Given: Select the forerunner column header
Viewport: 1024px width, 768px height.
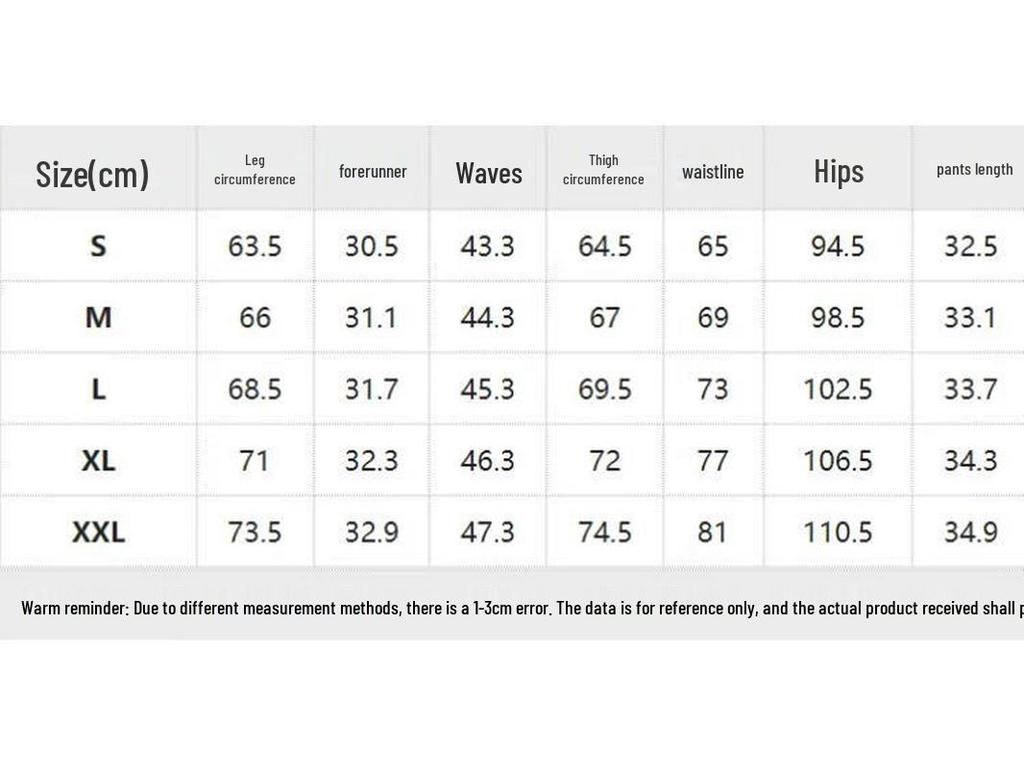Looking at the screenshot, I should tap(372, 172).
